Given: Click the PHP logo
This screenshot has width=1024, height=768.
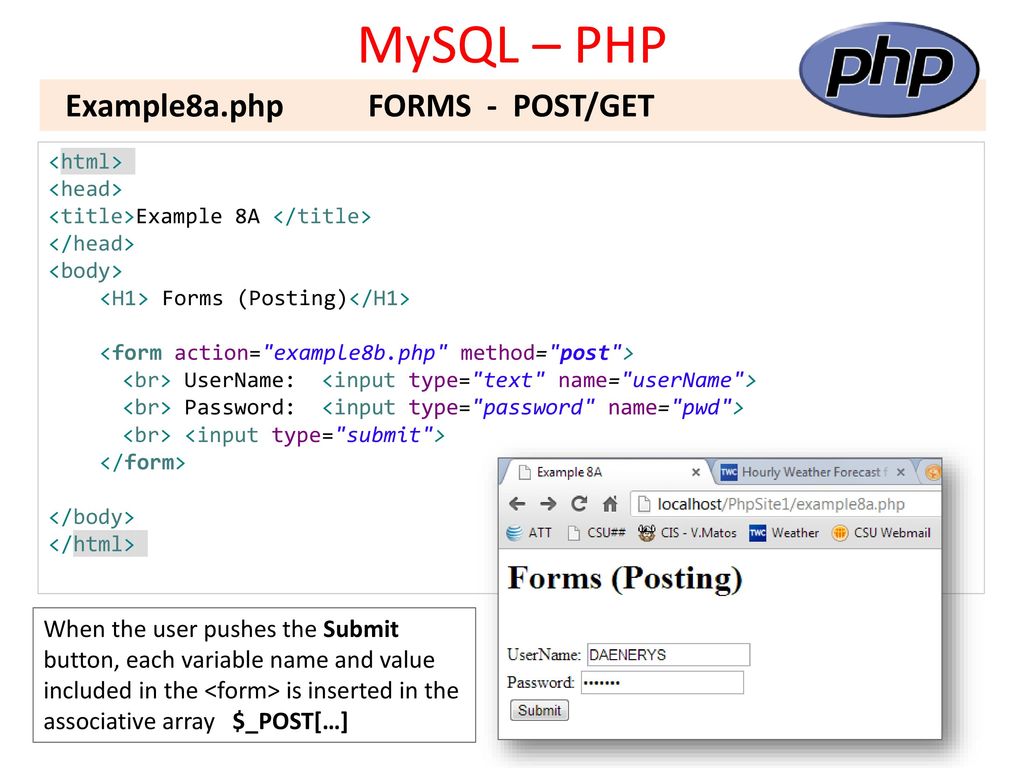Looking at the screenshot, I should pyautogui.click(x=889, y=69).
